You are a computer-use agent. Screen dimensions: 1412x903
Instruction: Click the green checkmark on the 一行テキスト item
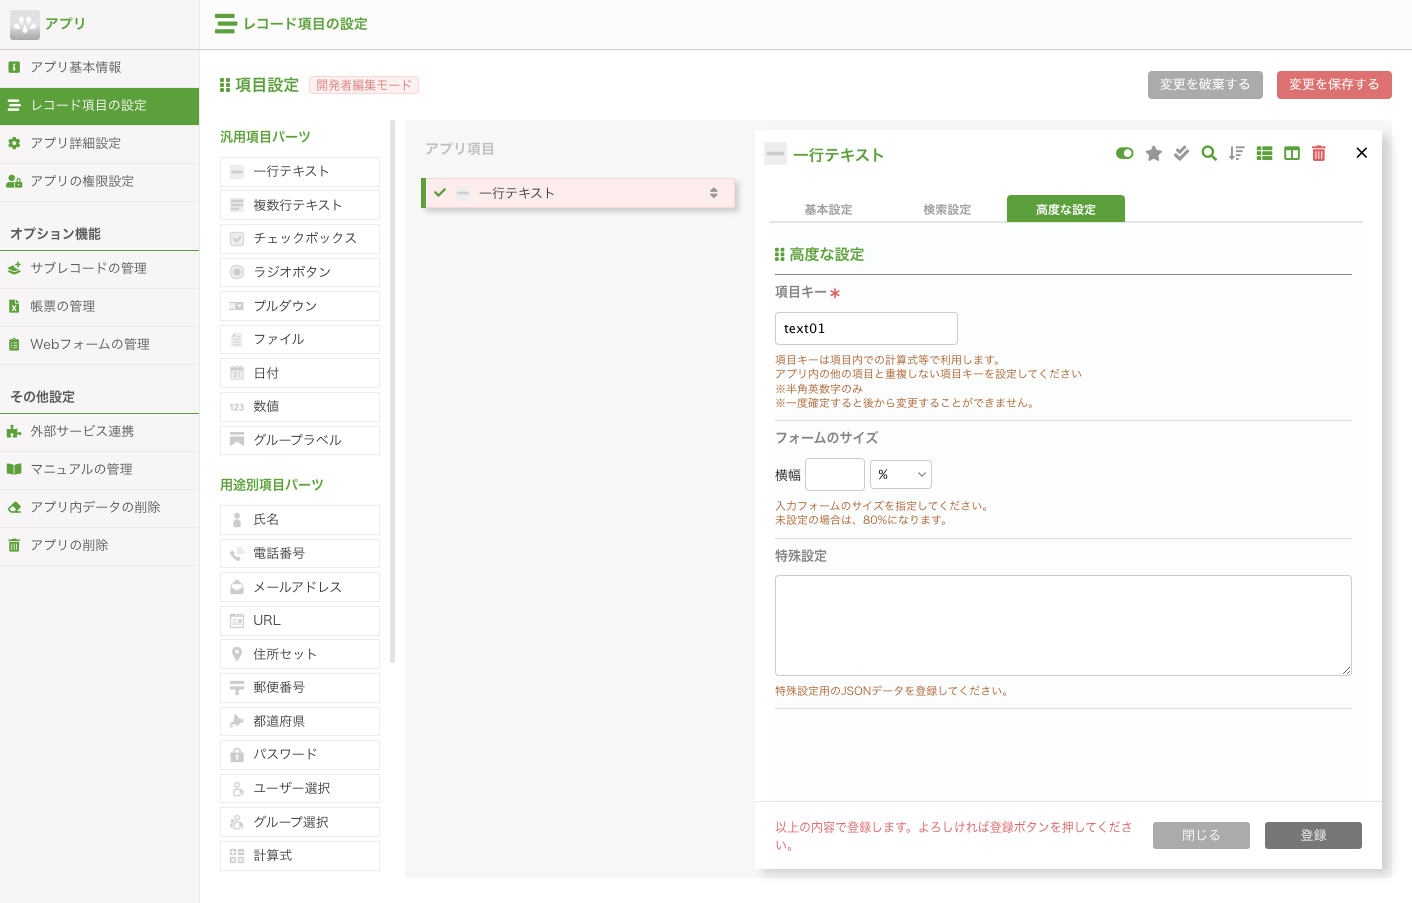click(x=440, y=194)
